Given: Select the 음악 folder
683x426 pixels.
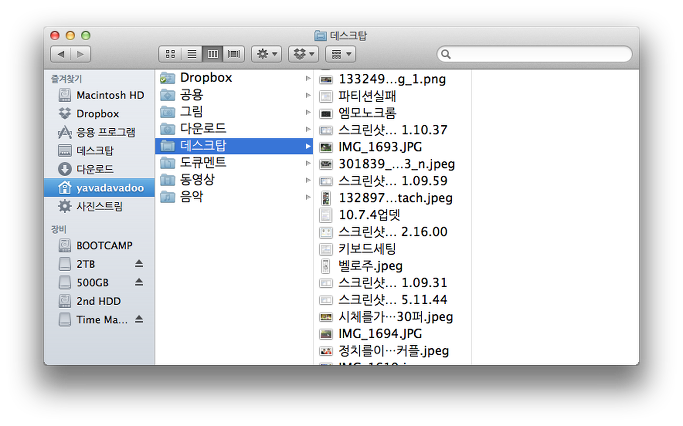Looking at the screenshot, I should [x=234, y=197].
